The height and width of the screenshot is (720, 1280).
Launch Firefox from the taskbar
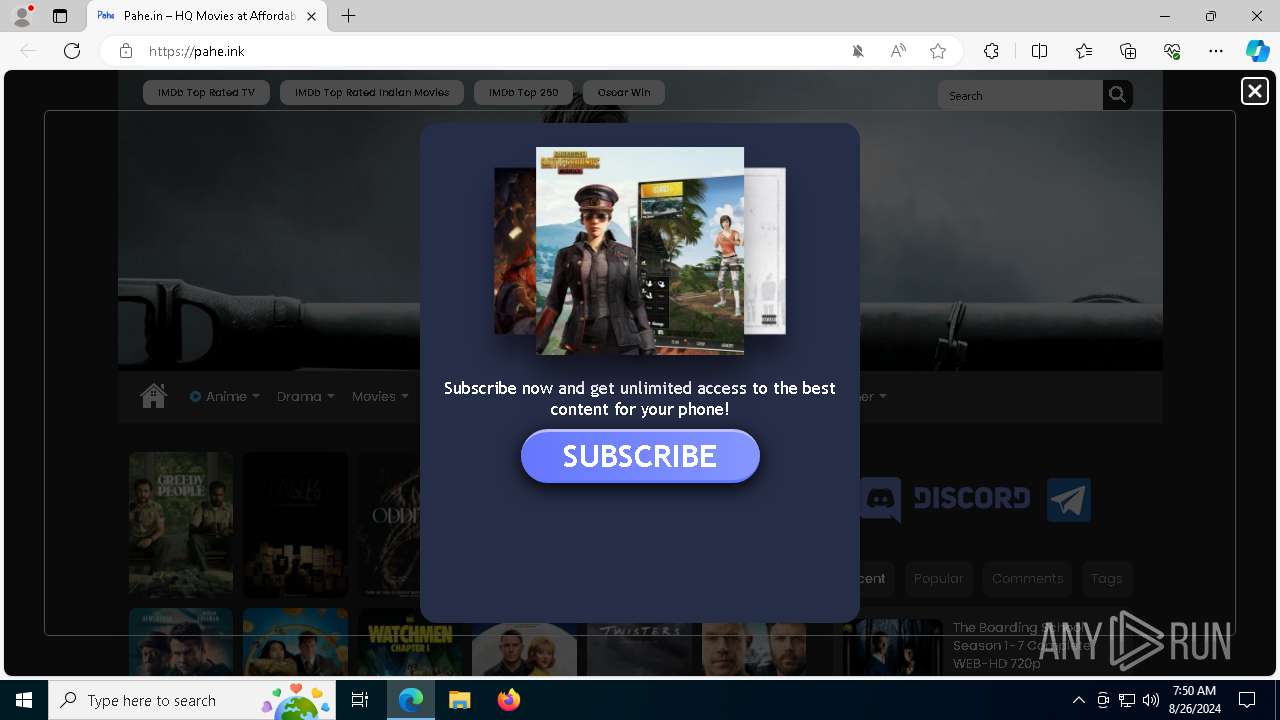508,700
